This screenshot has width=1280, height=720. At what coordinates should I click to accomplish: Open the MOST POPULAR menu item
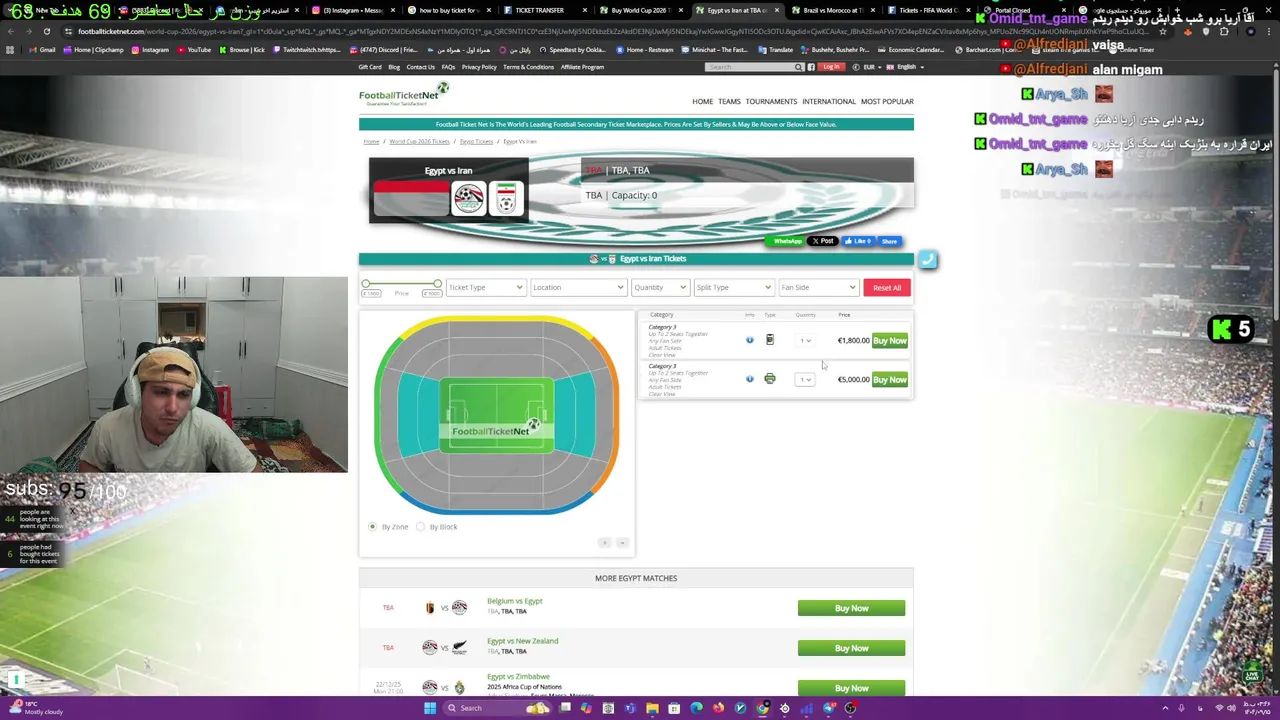(887, 101)
